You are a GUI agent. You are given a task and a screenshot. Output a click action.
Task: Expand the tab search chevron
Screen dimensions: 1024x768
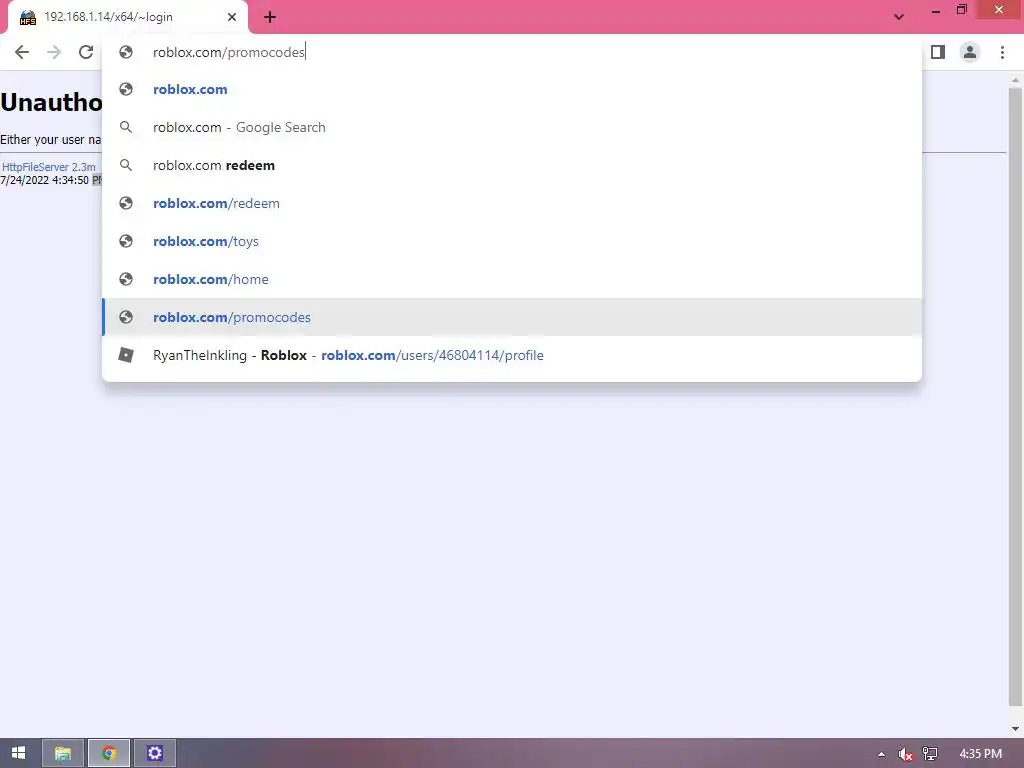click(x=899, y=17)
